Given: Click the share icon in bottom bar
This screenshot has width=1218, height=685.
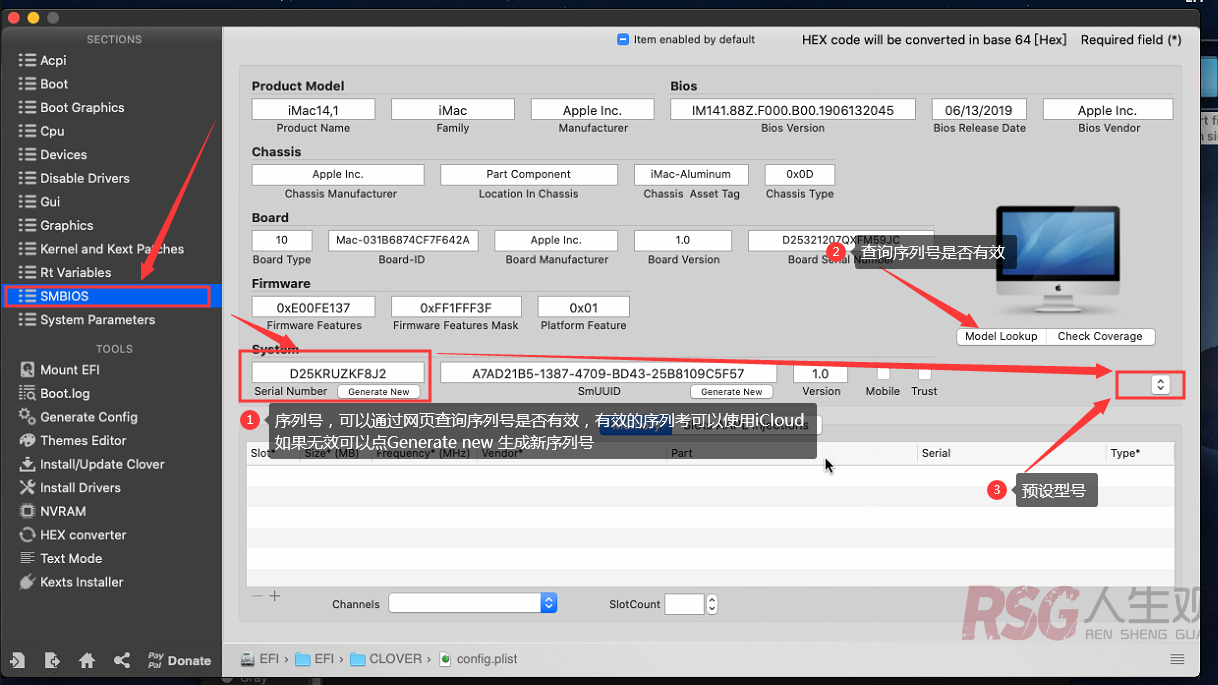Looking at the screenshot, I should click(122, 660).
